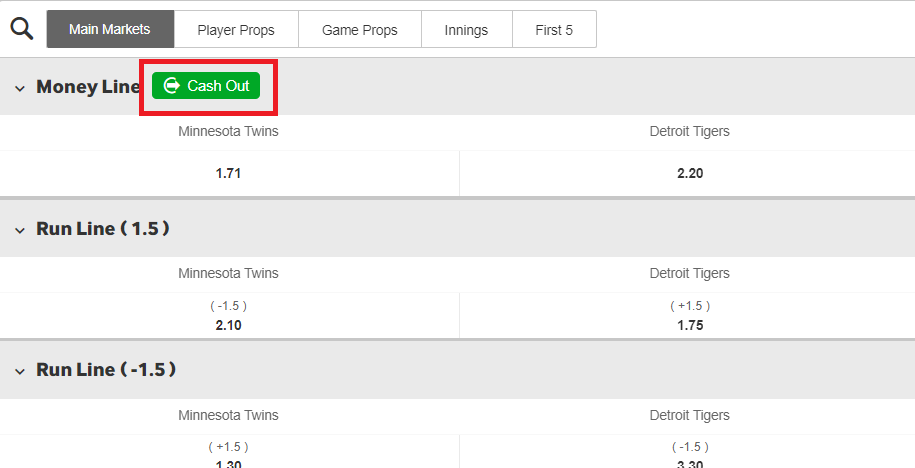Switch to the Main Markets tab
Viewport: 915px width, 468px height.
(110, 29)
